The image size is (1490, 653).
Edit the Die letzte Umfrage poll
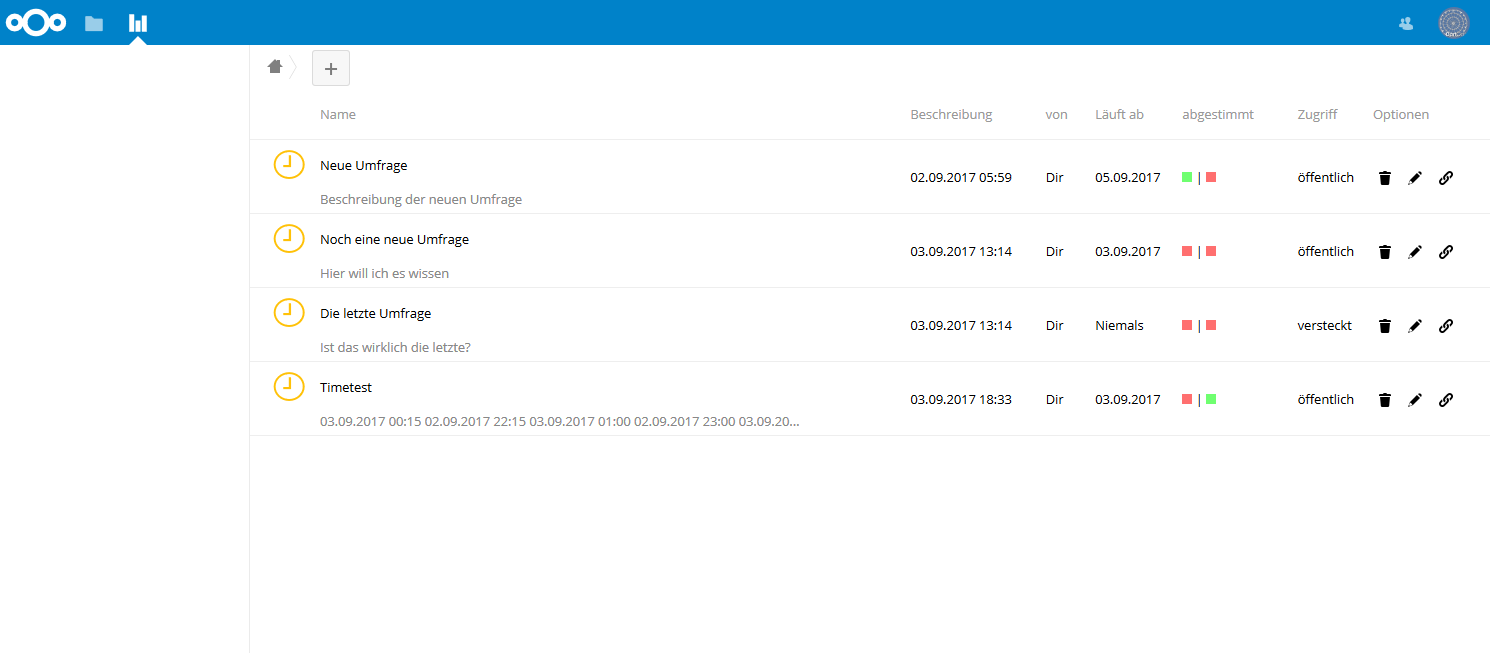[1415, 326]
